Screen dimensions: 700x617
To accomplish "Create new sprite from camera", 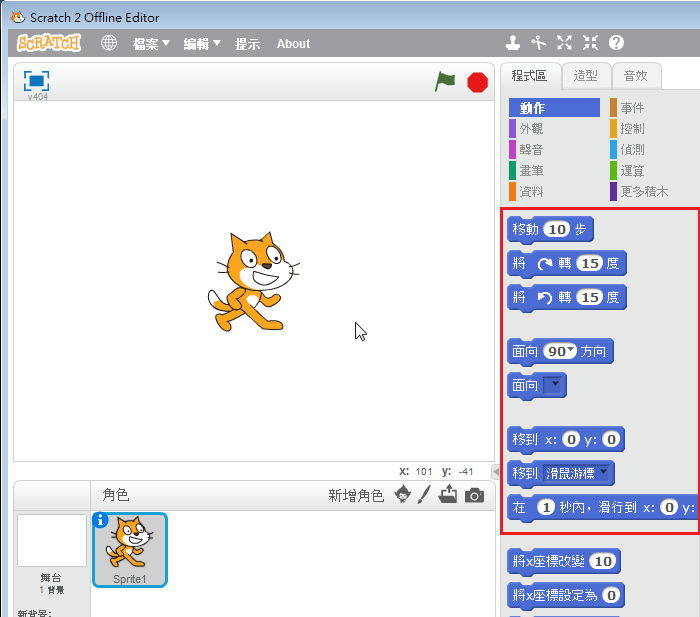I will (x=474, y=495).
